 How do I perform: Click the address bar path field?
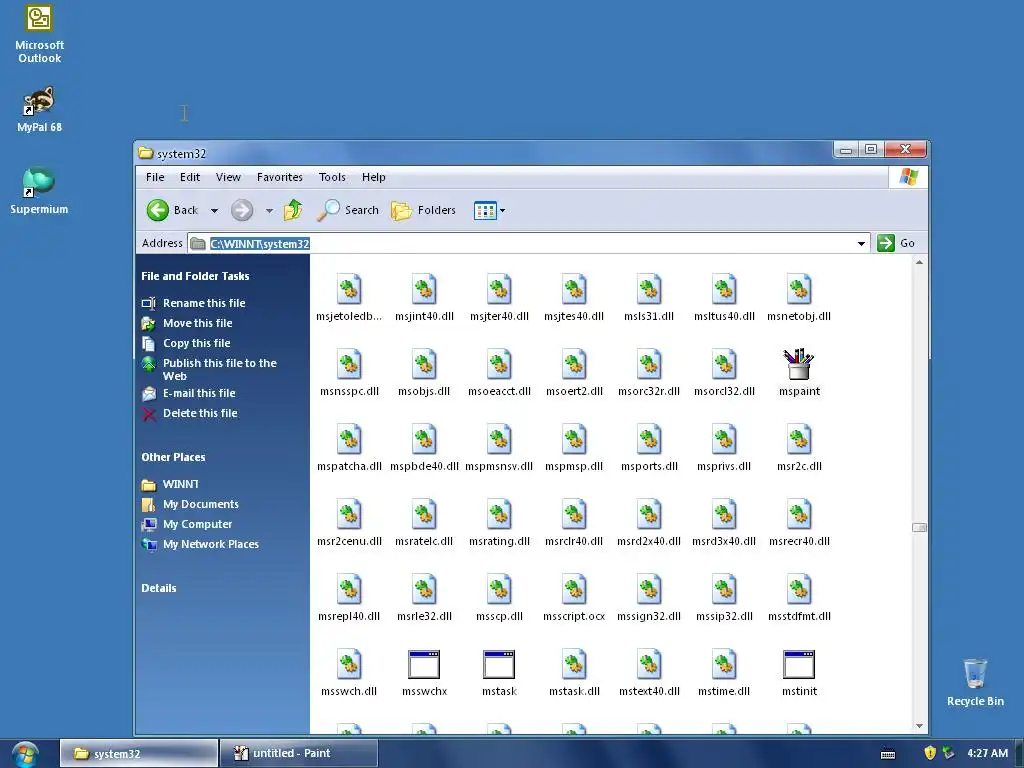528,244
